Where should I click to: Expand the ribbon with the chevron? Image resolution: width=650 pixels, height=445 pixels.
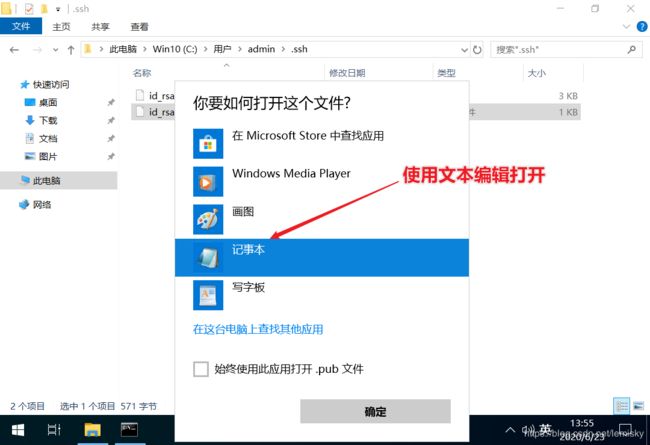tap(626, 27)
